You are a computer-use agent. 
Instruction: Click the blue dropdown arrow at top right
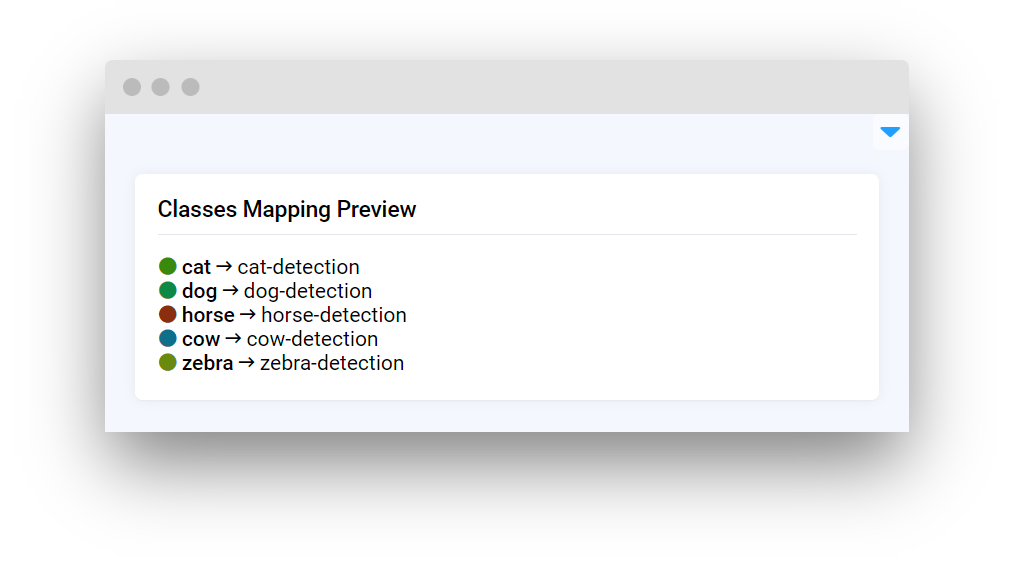tap(890, 132)
